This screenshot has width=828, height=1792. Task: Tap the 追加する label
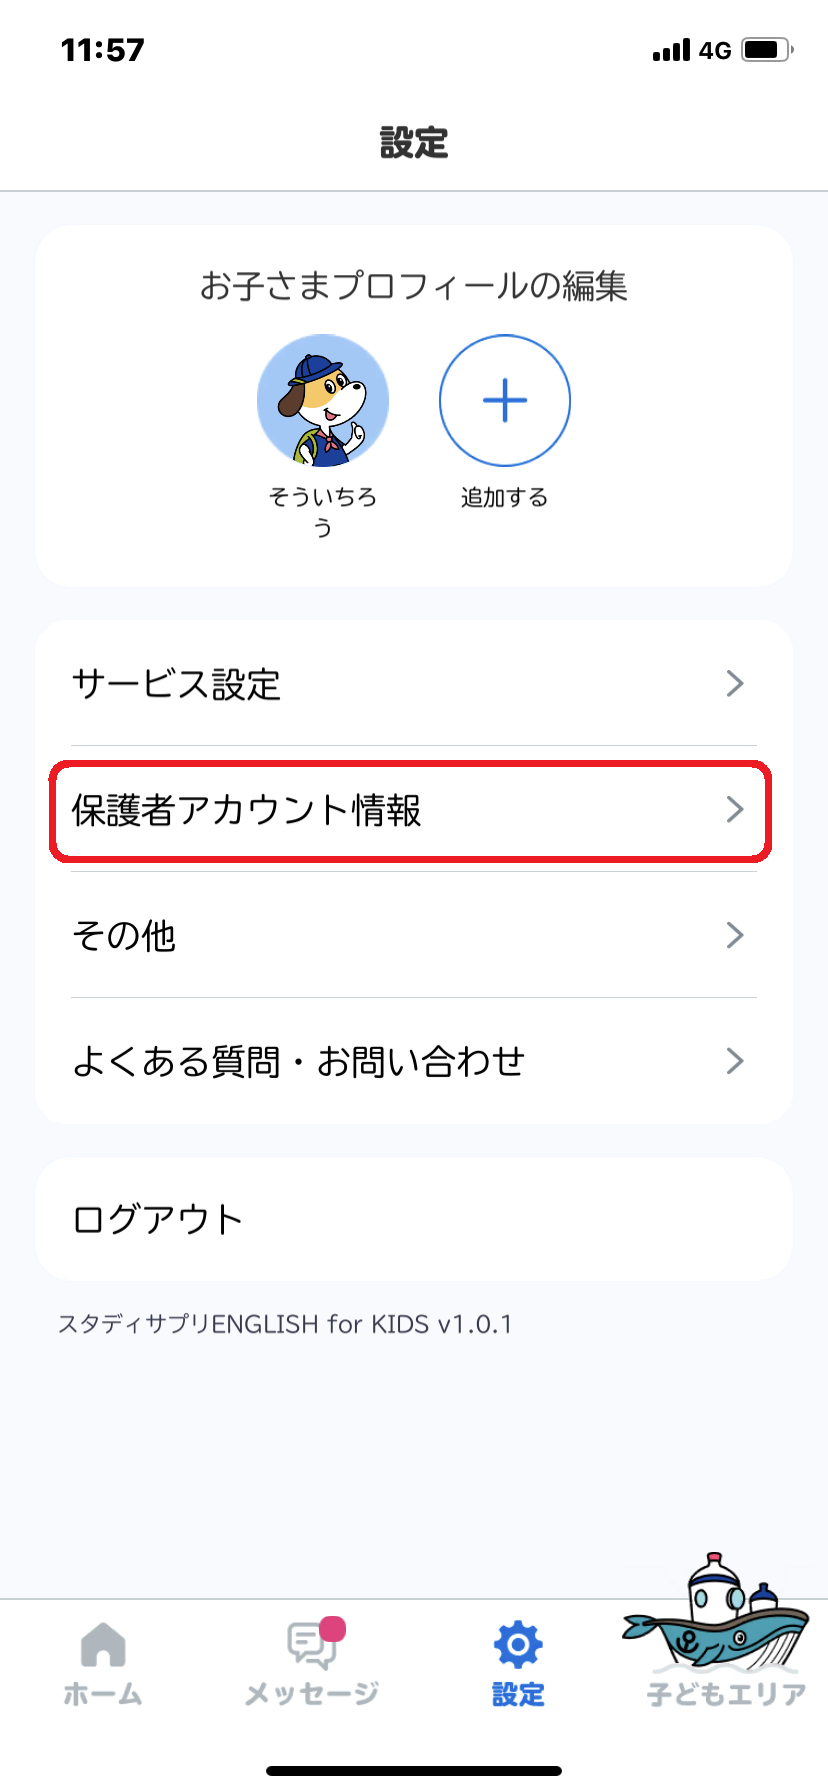pos(505,497)
